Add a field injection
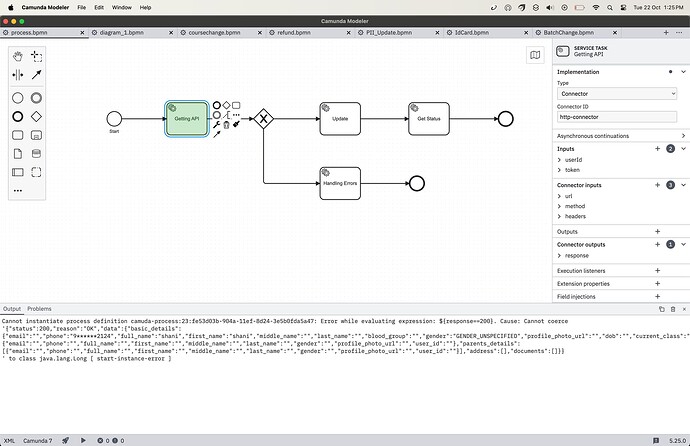The width and height of the screenshot is (690, 446). (657, 296)
